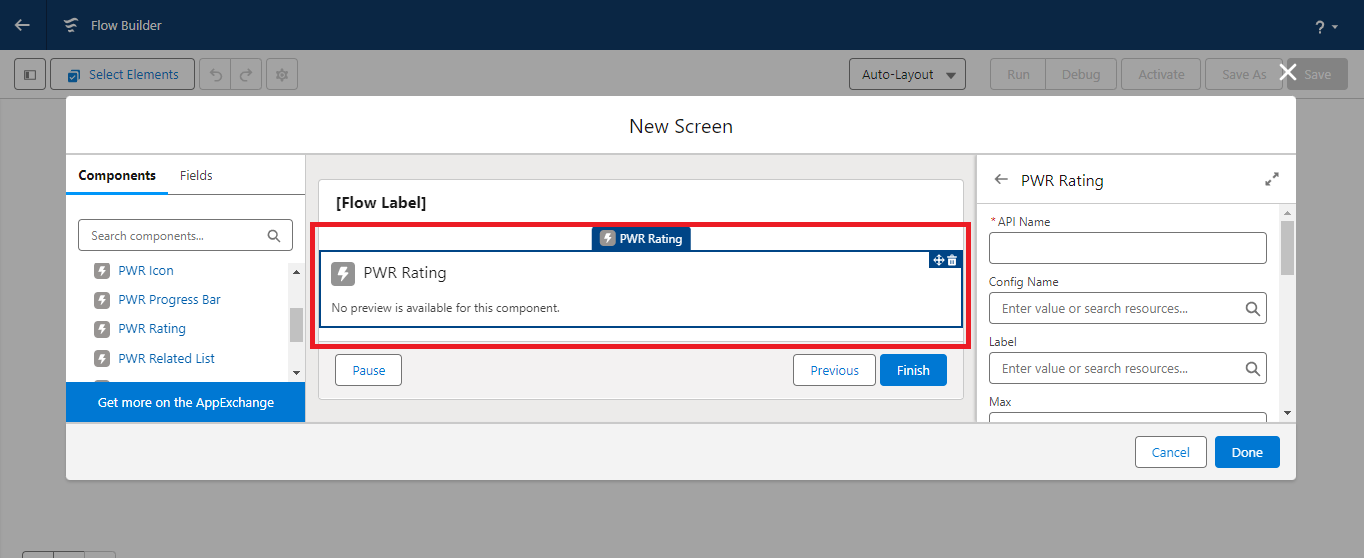
Task: Click the properties panel scroll up arrow
Action: tap(1287, 213)
